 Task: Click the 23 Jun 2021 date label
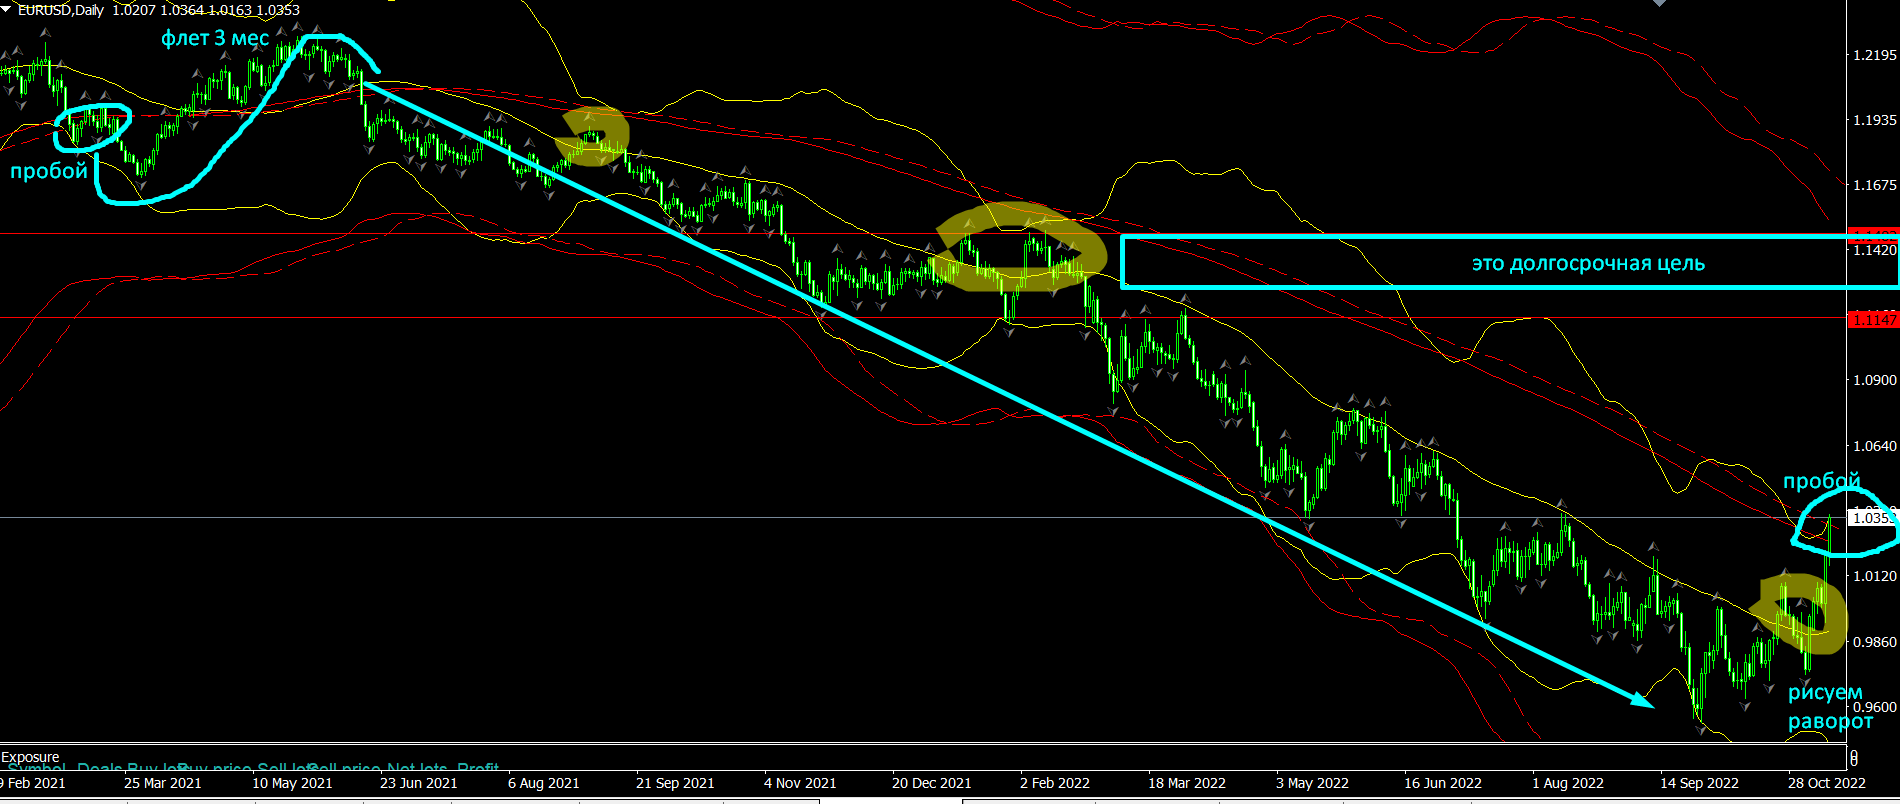click(x=419, y=783)
